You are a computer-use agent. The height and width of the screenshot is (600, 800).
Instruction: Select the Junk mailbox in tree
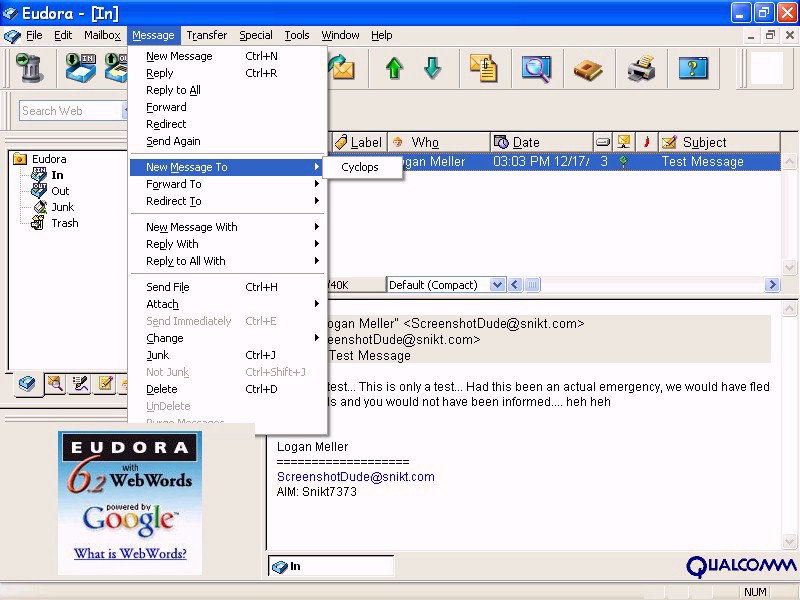(62, 207)
